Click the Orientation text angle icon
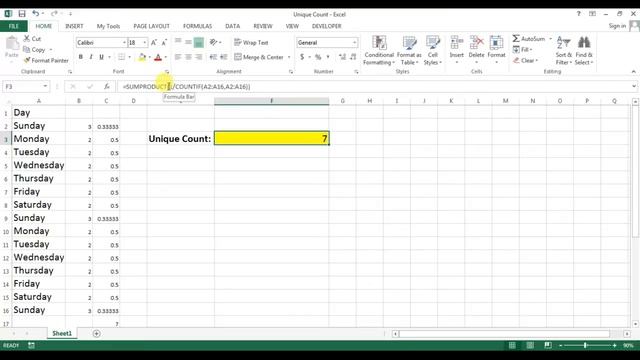 pos(213,42)
